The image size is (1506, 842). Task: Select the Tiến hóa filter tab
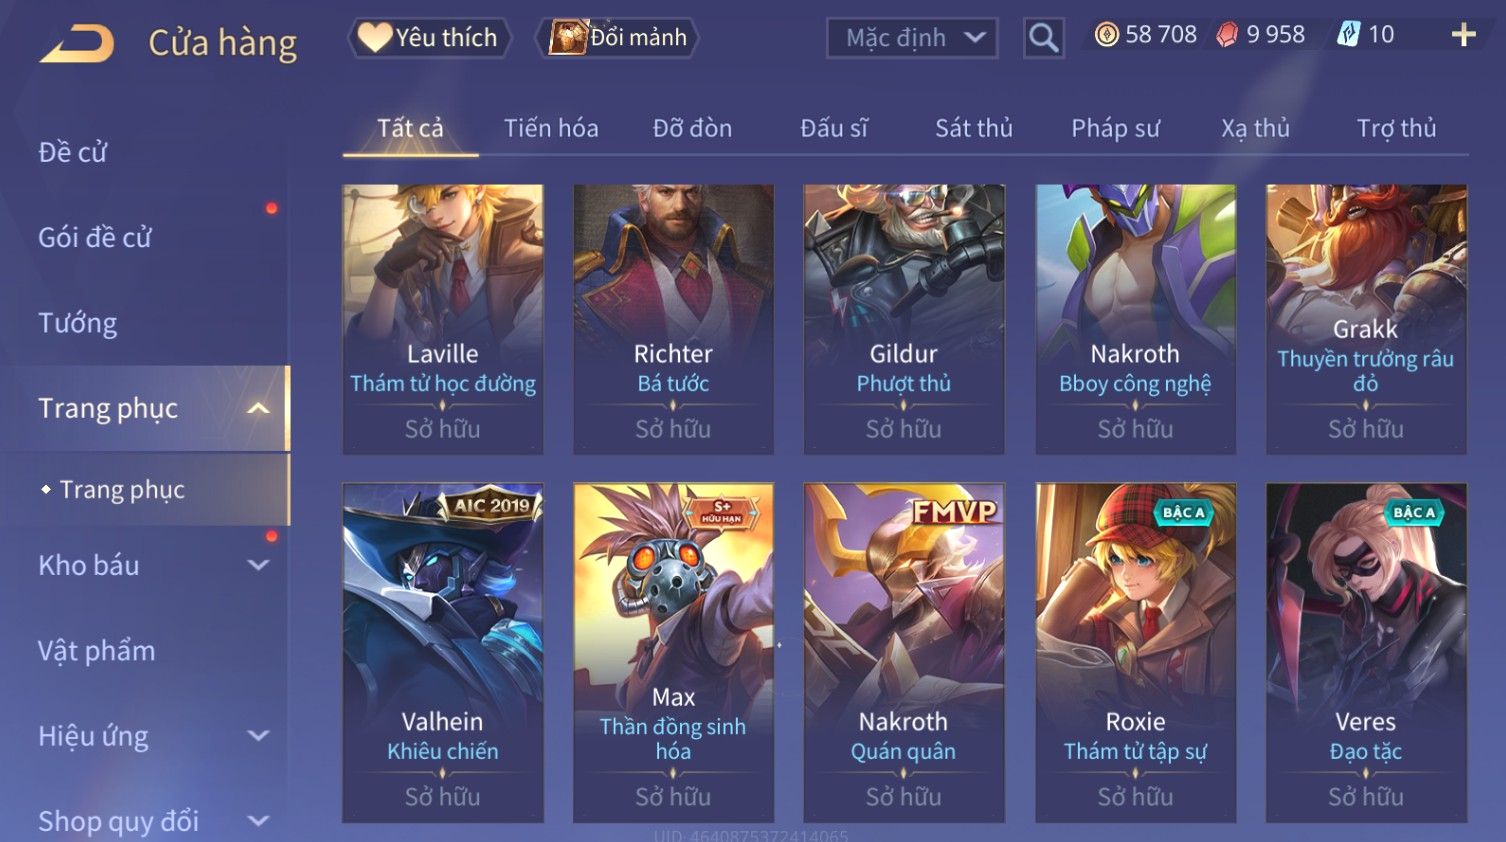(x=551, y=128)
